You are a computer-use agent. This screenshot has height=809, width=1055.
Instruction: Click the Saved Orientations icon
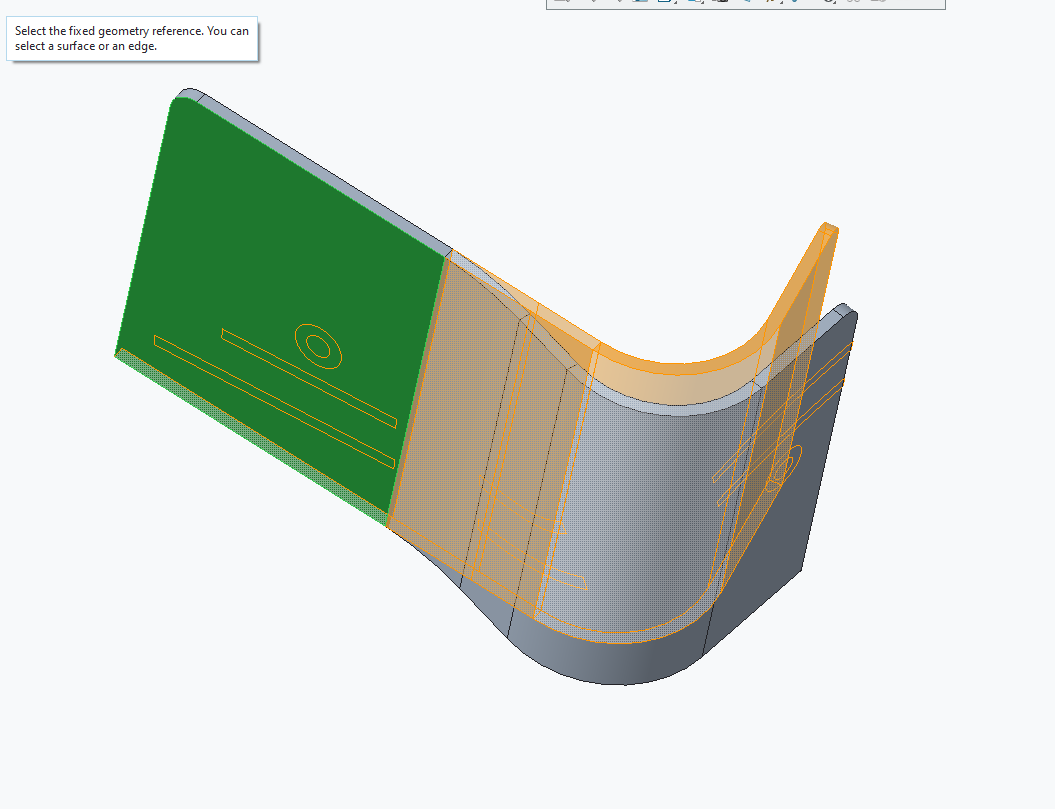coord(695,5)
